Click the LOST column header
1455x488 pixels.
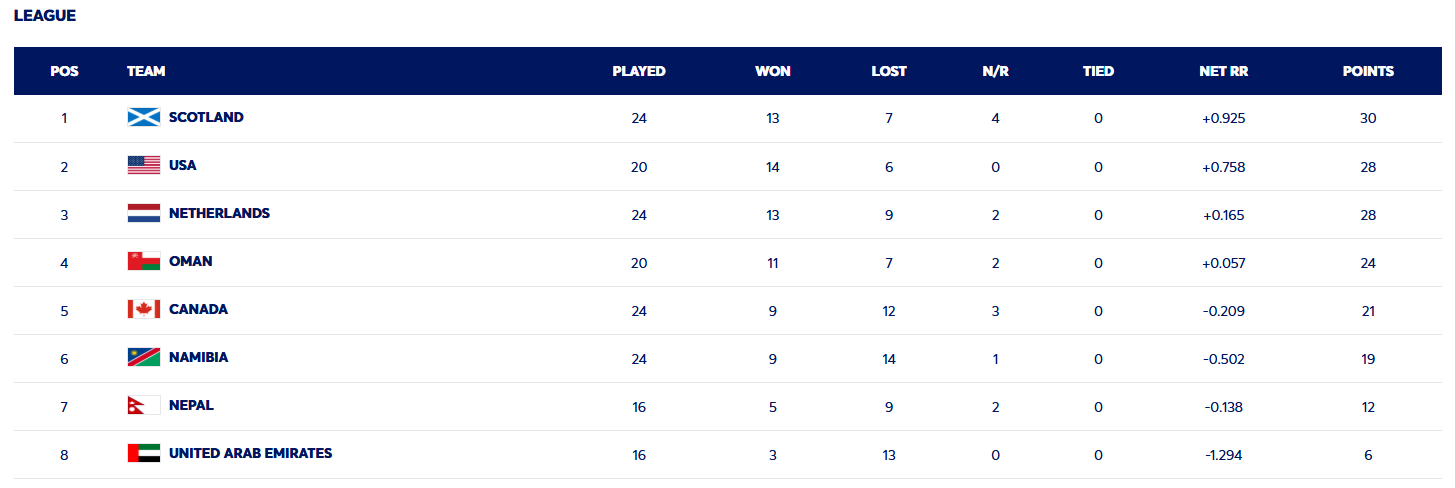(x=889, y=71)
